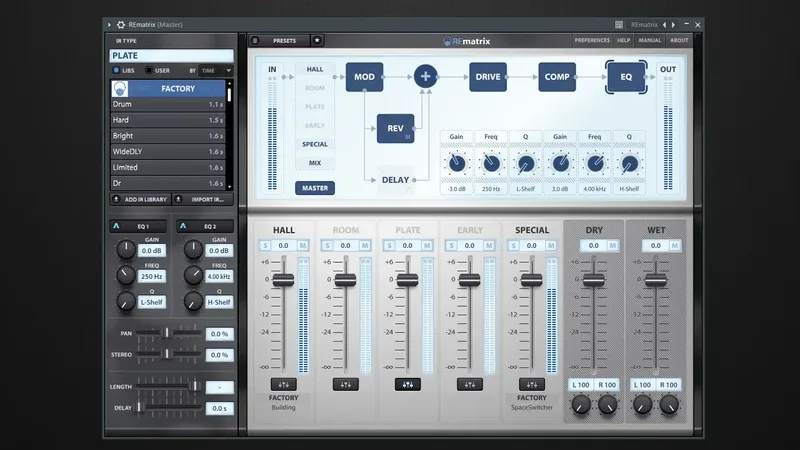This screenshot has width=800, height=450.
Task: Select the WideDLY impulse response
Action: (x=168, y=152)
